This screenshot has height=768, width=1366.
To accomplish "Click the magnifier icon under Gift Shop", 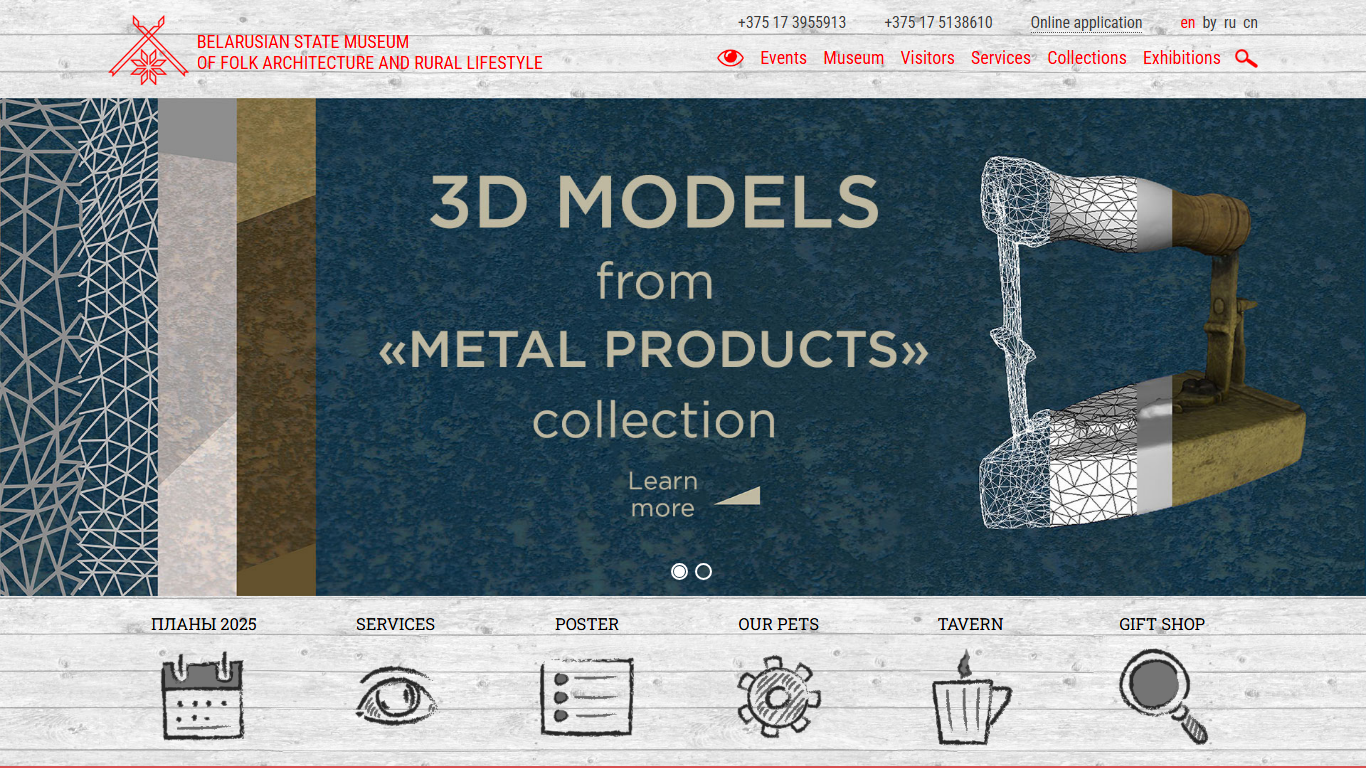I will click(x=1163, y=697).
